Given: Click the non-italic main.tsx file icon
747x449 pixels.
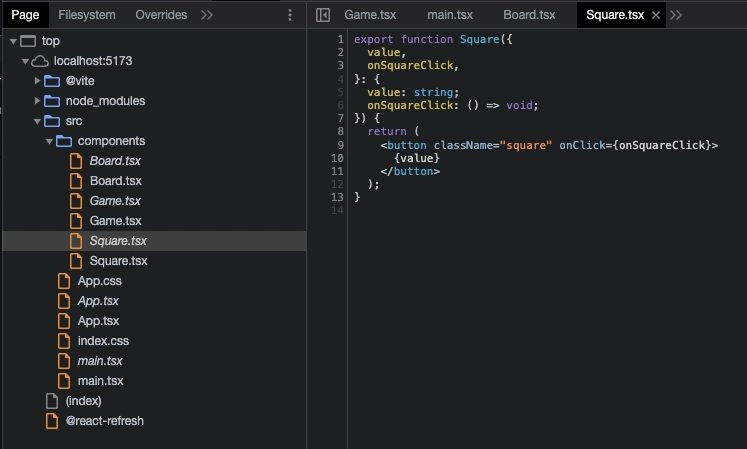Looking at the screenshot, I should coord(64,381).
